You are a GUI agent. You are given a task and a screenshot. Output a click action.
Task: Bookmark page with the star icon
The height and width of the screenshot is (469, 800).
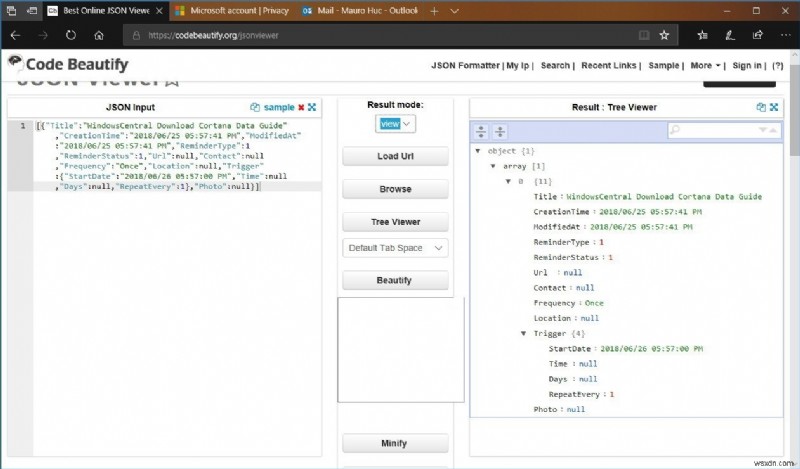tap(664, 34)
